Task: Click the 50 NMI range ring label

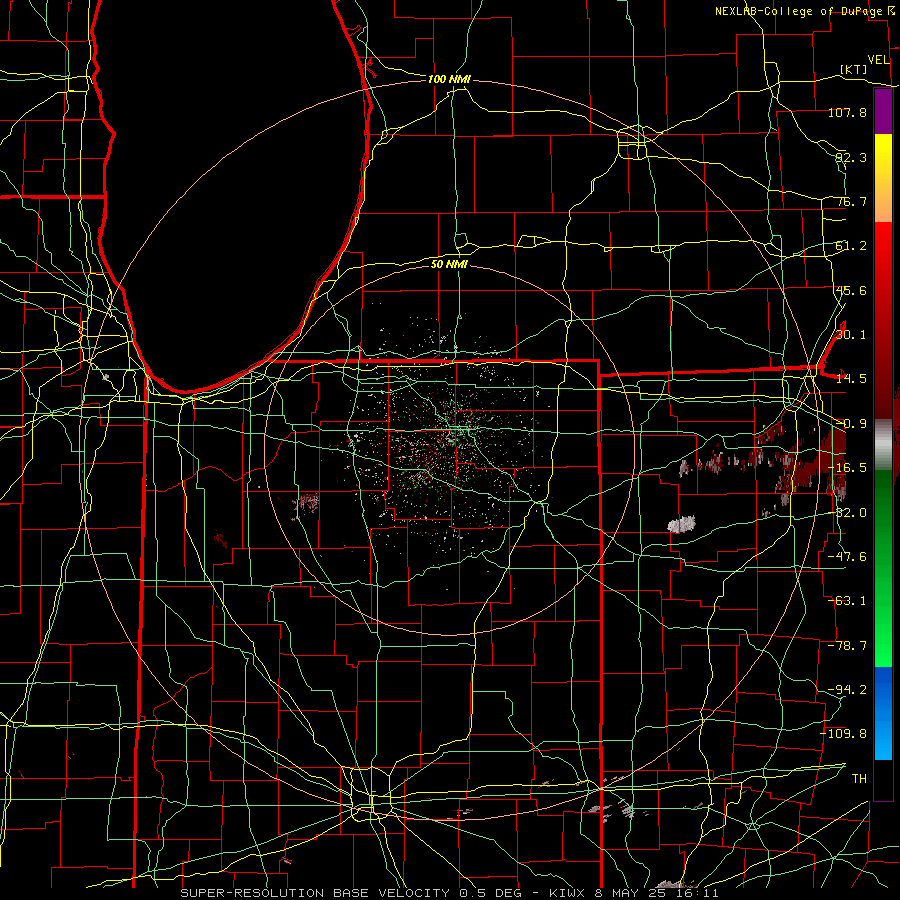Action: coord(449,265)
